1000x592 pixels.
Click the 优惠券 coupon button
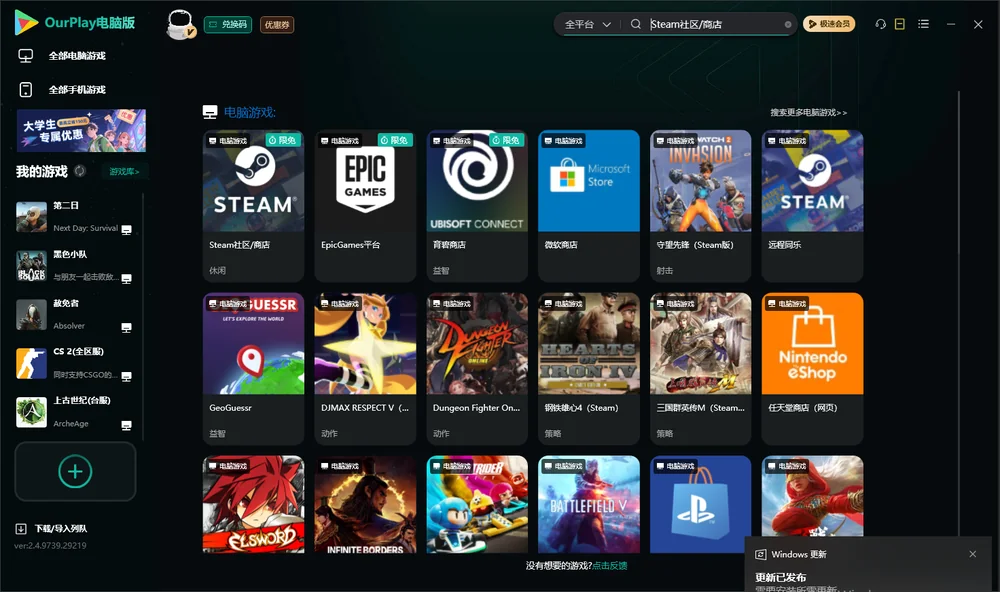tap(277, 25)
